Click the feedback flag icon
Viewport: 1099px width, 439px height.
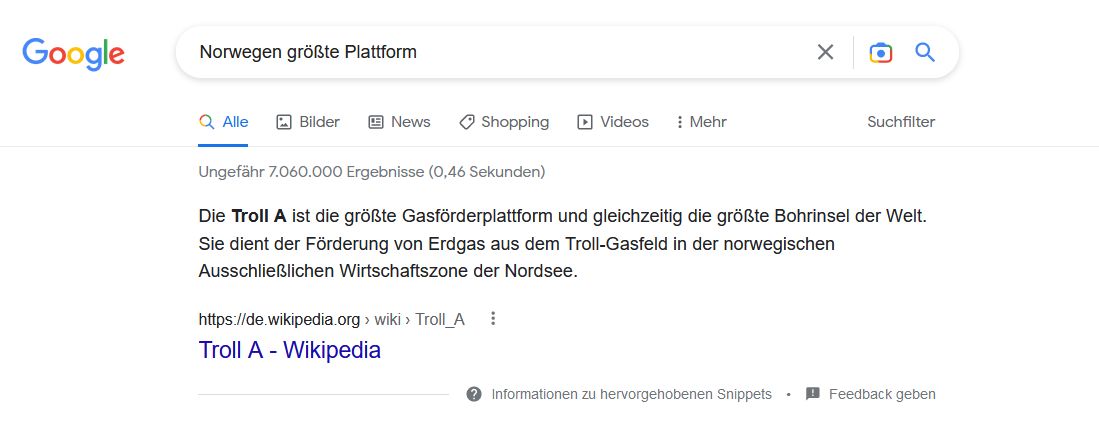click(x=813, y=394)
